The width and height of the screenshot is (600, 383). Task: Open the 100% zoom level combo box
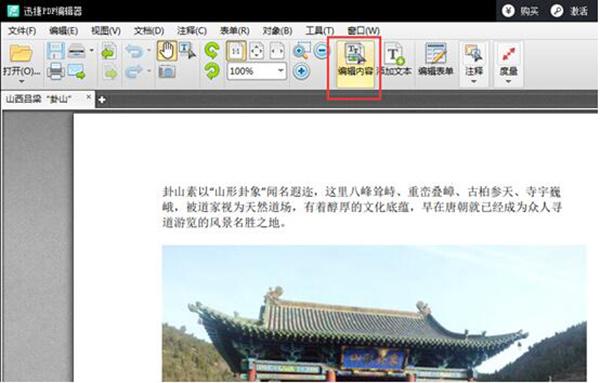point(257,71)
